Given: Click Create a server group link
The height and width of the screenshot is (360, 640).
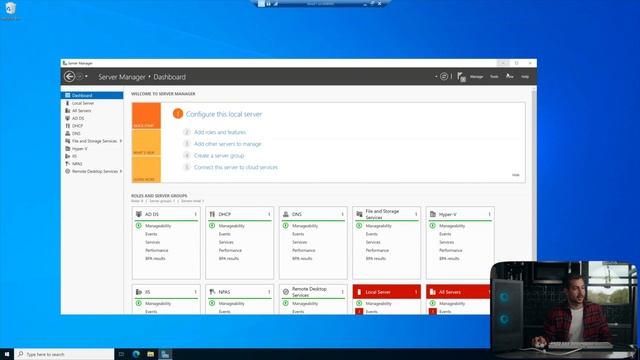Looking at the screenshot, I should click(219, 156).
